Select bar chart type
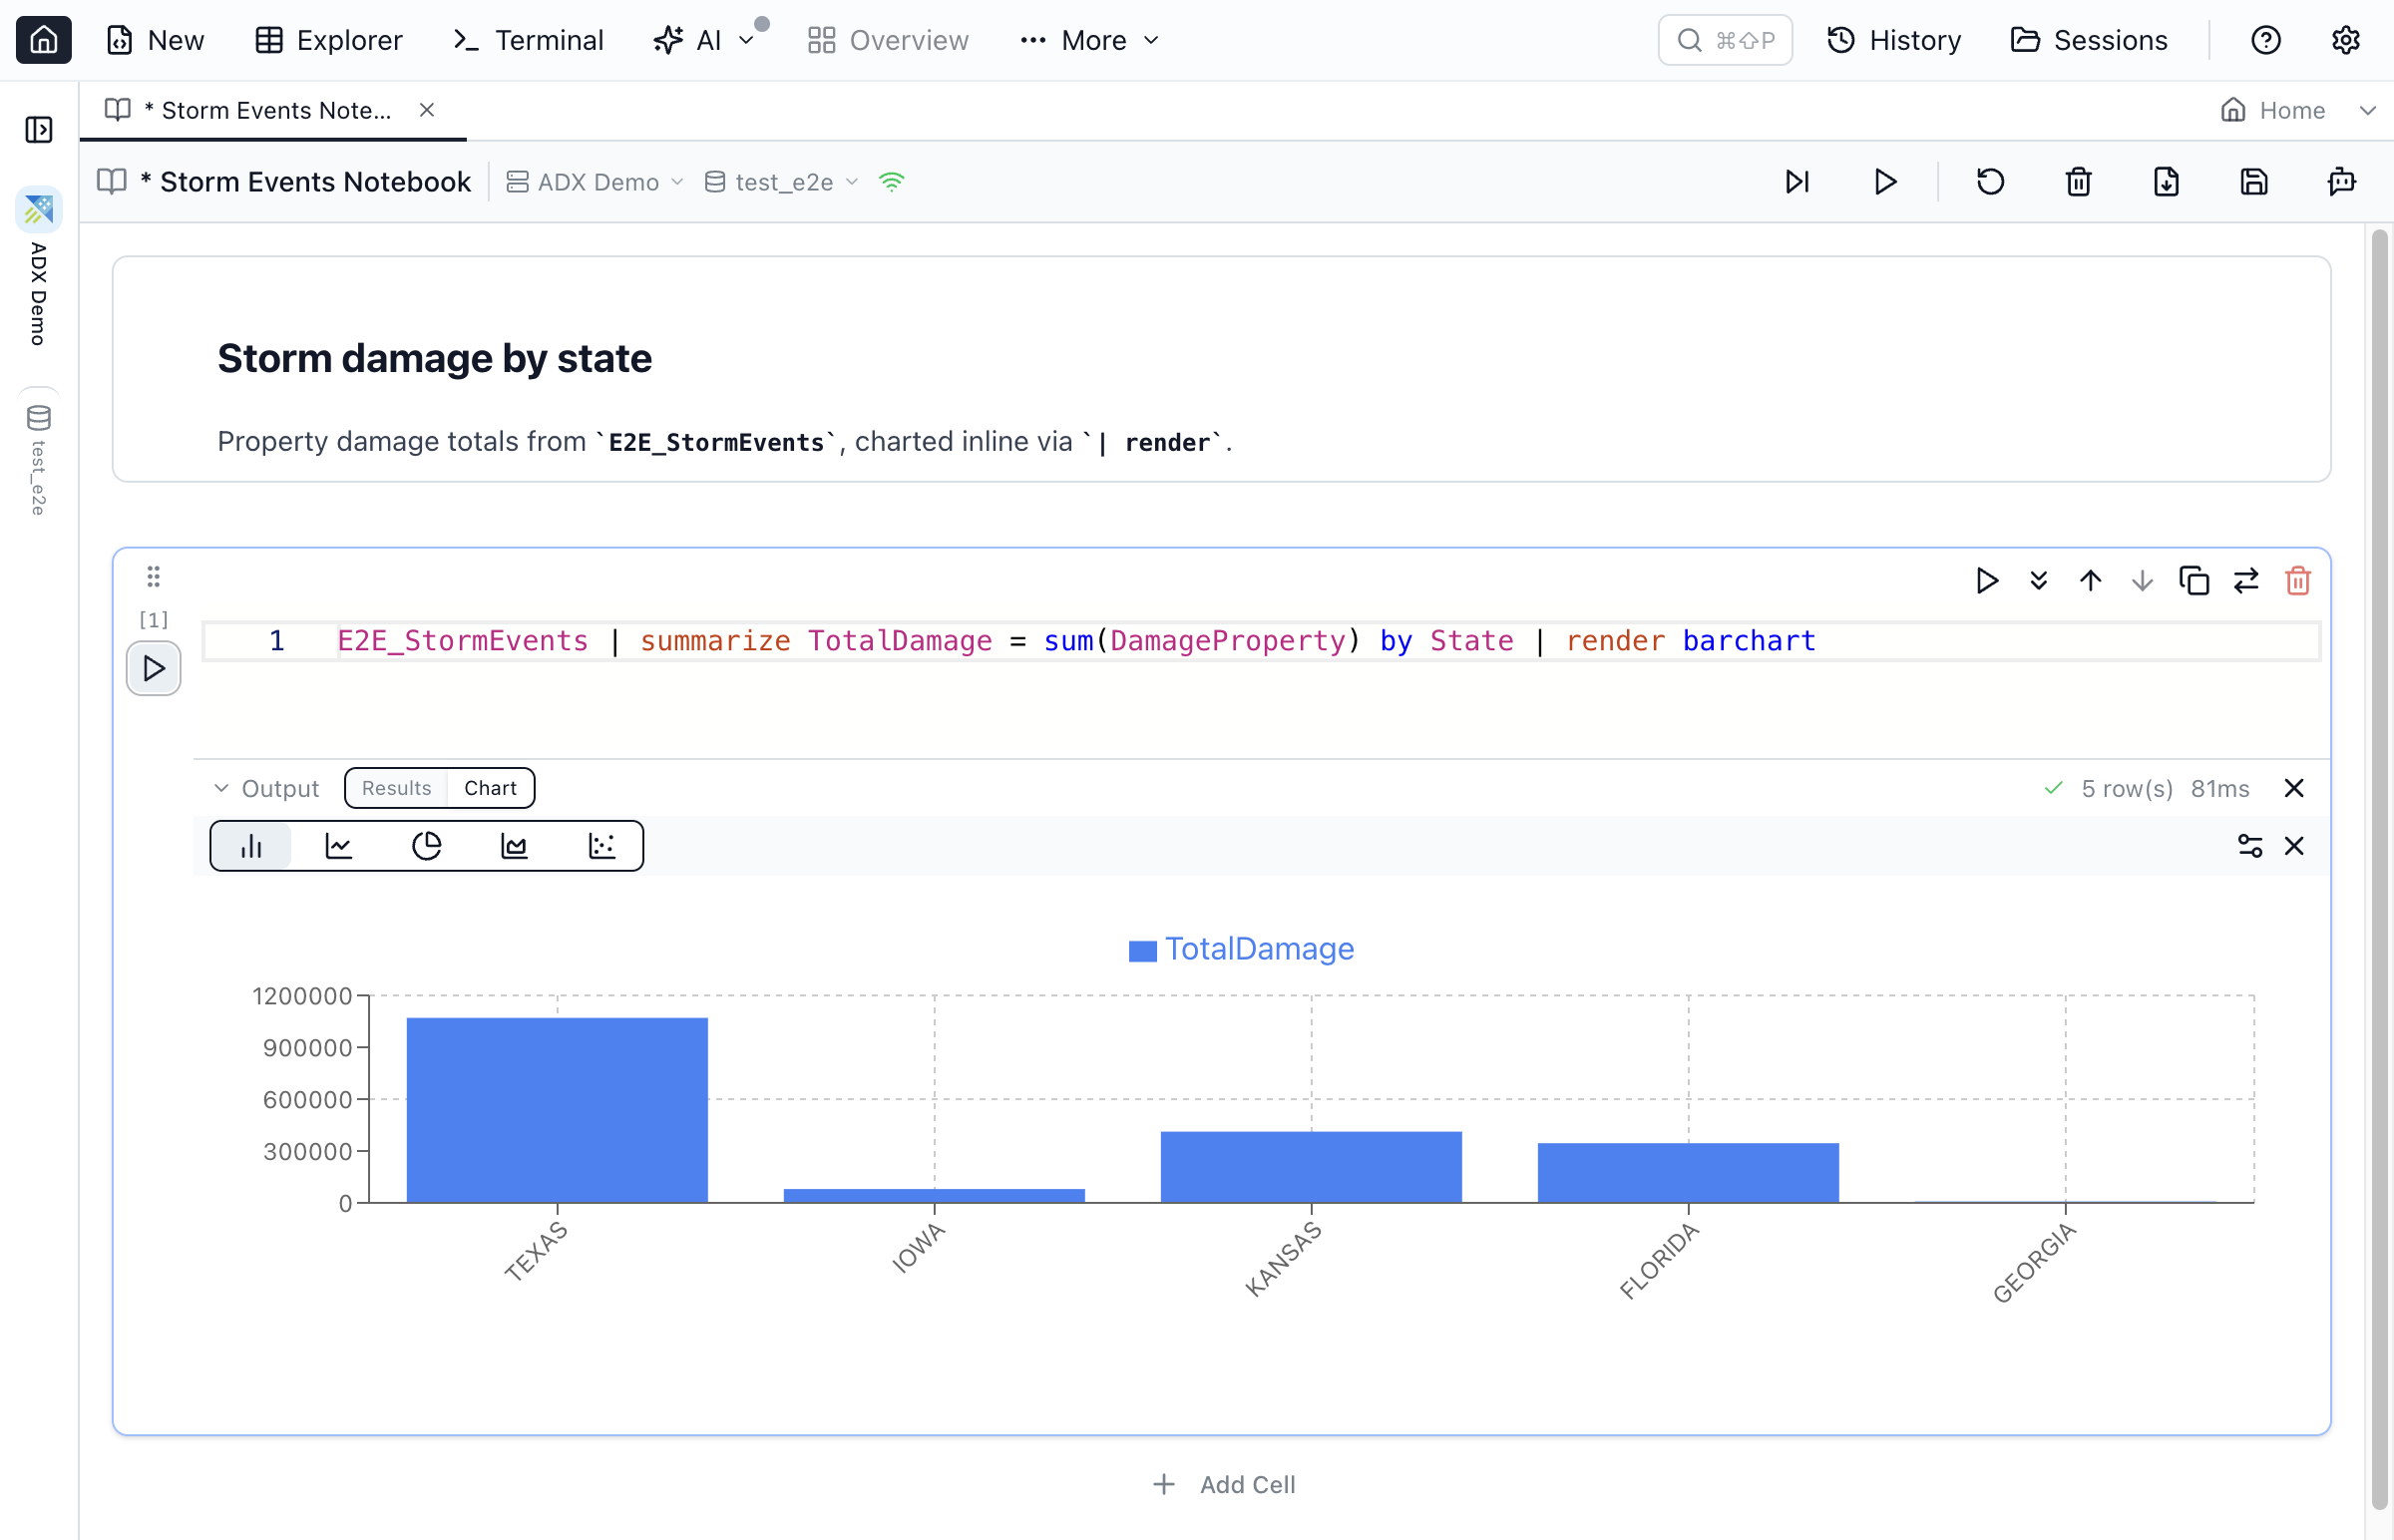 pos(251,846)
